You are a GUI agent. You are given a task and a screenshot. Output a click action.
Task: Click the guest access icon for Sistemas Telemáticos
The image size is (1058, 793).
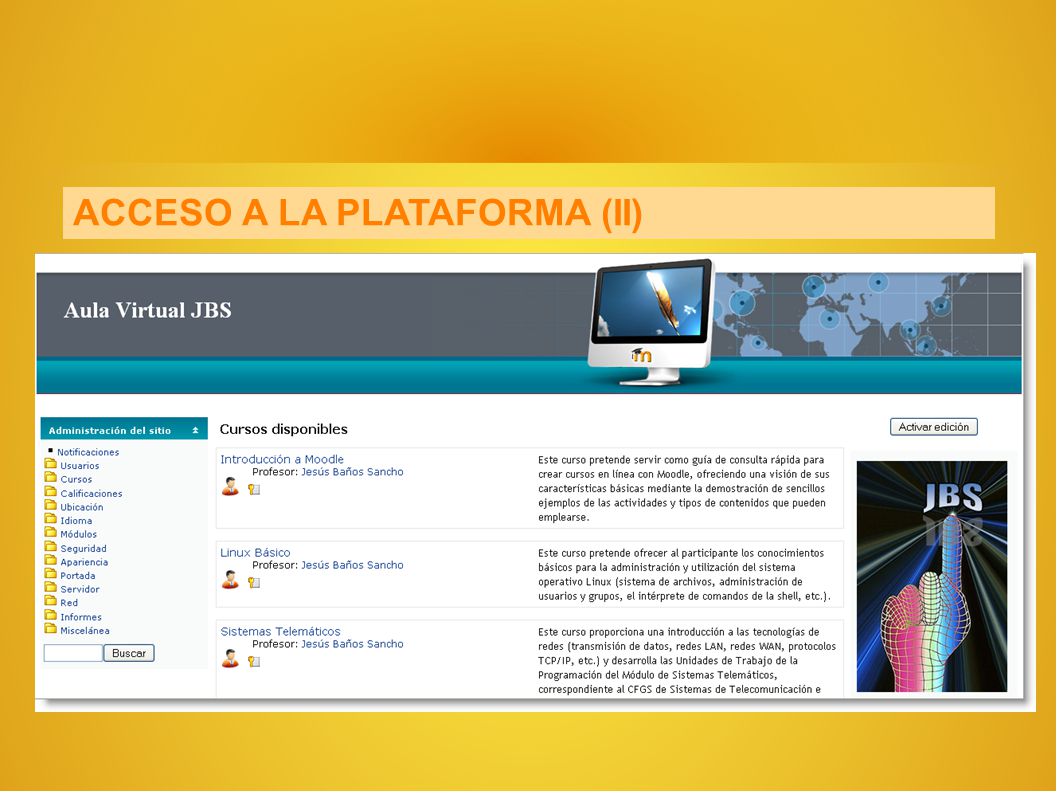[x=230, y=659]
